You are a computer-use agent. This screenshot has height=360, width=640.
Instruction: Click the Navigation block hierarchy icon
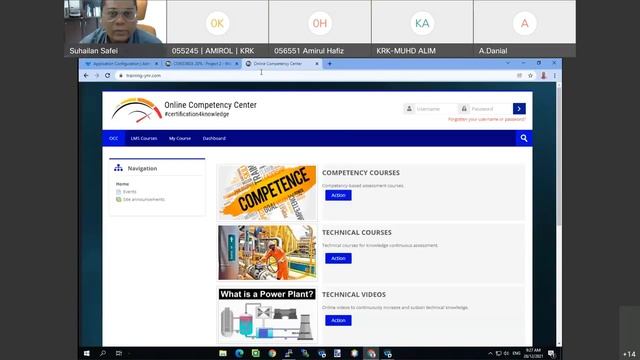(118, 168)
